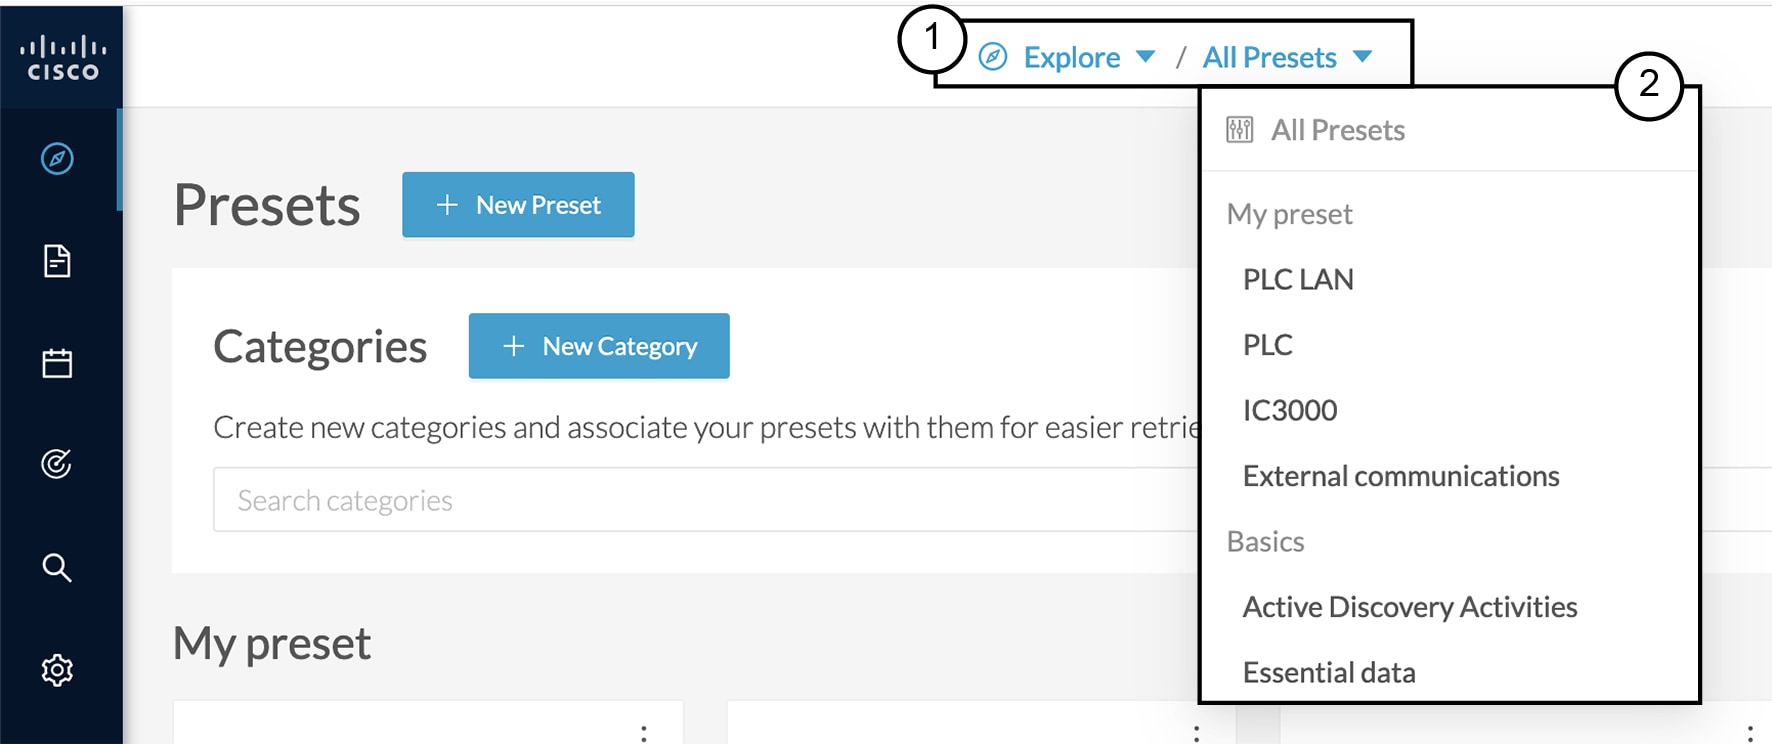
Task: Open the Admin gear icon in sidebar
Action: [x=57, y=670]
